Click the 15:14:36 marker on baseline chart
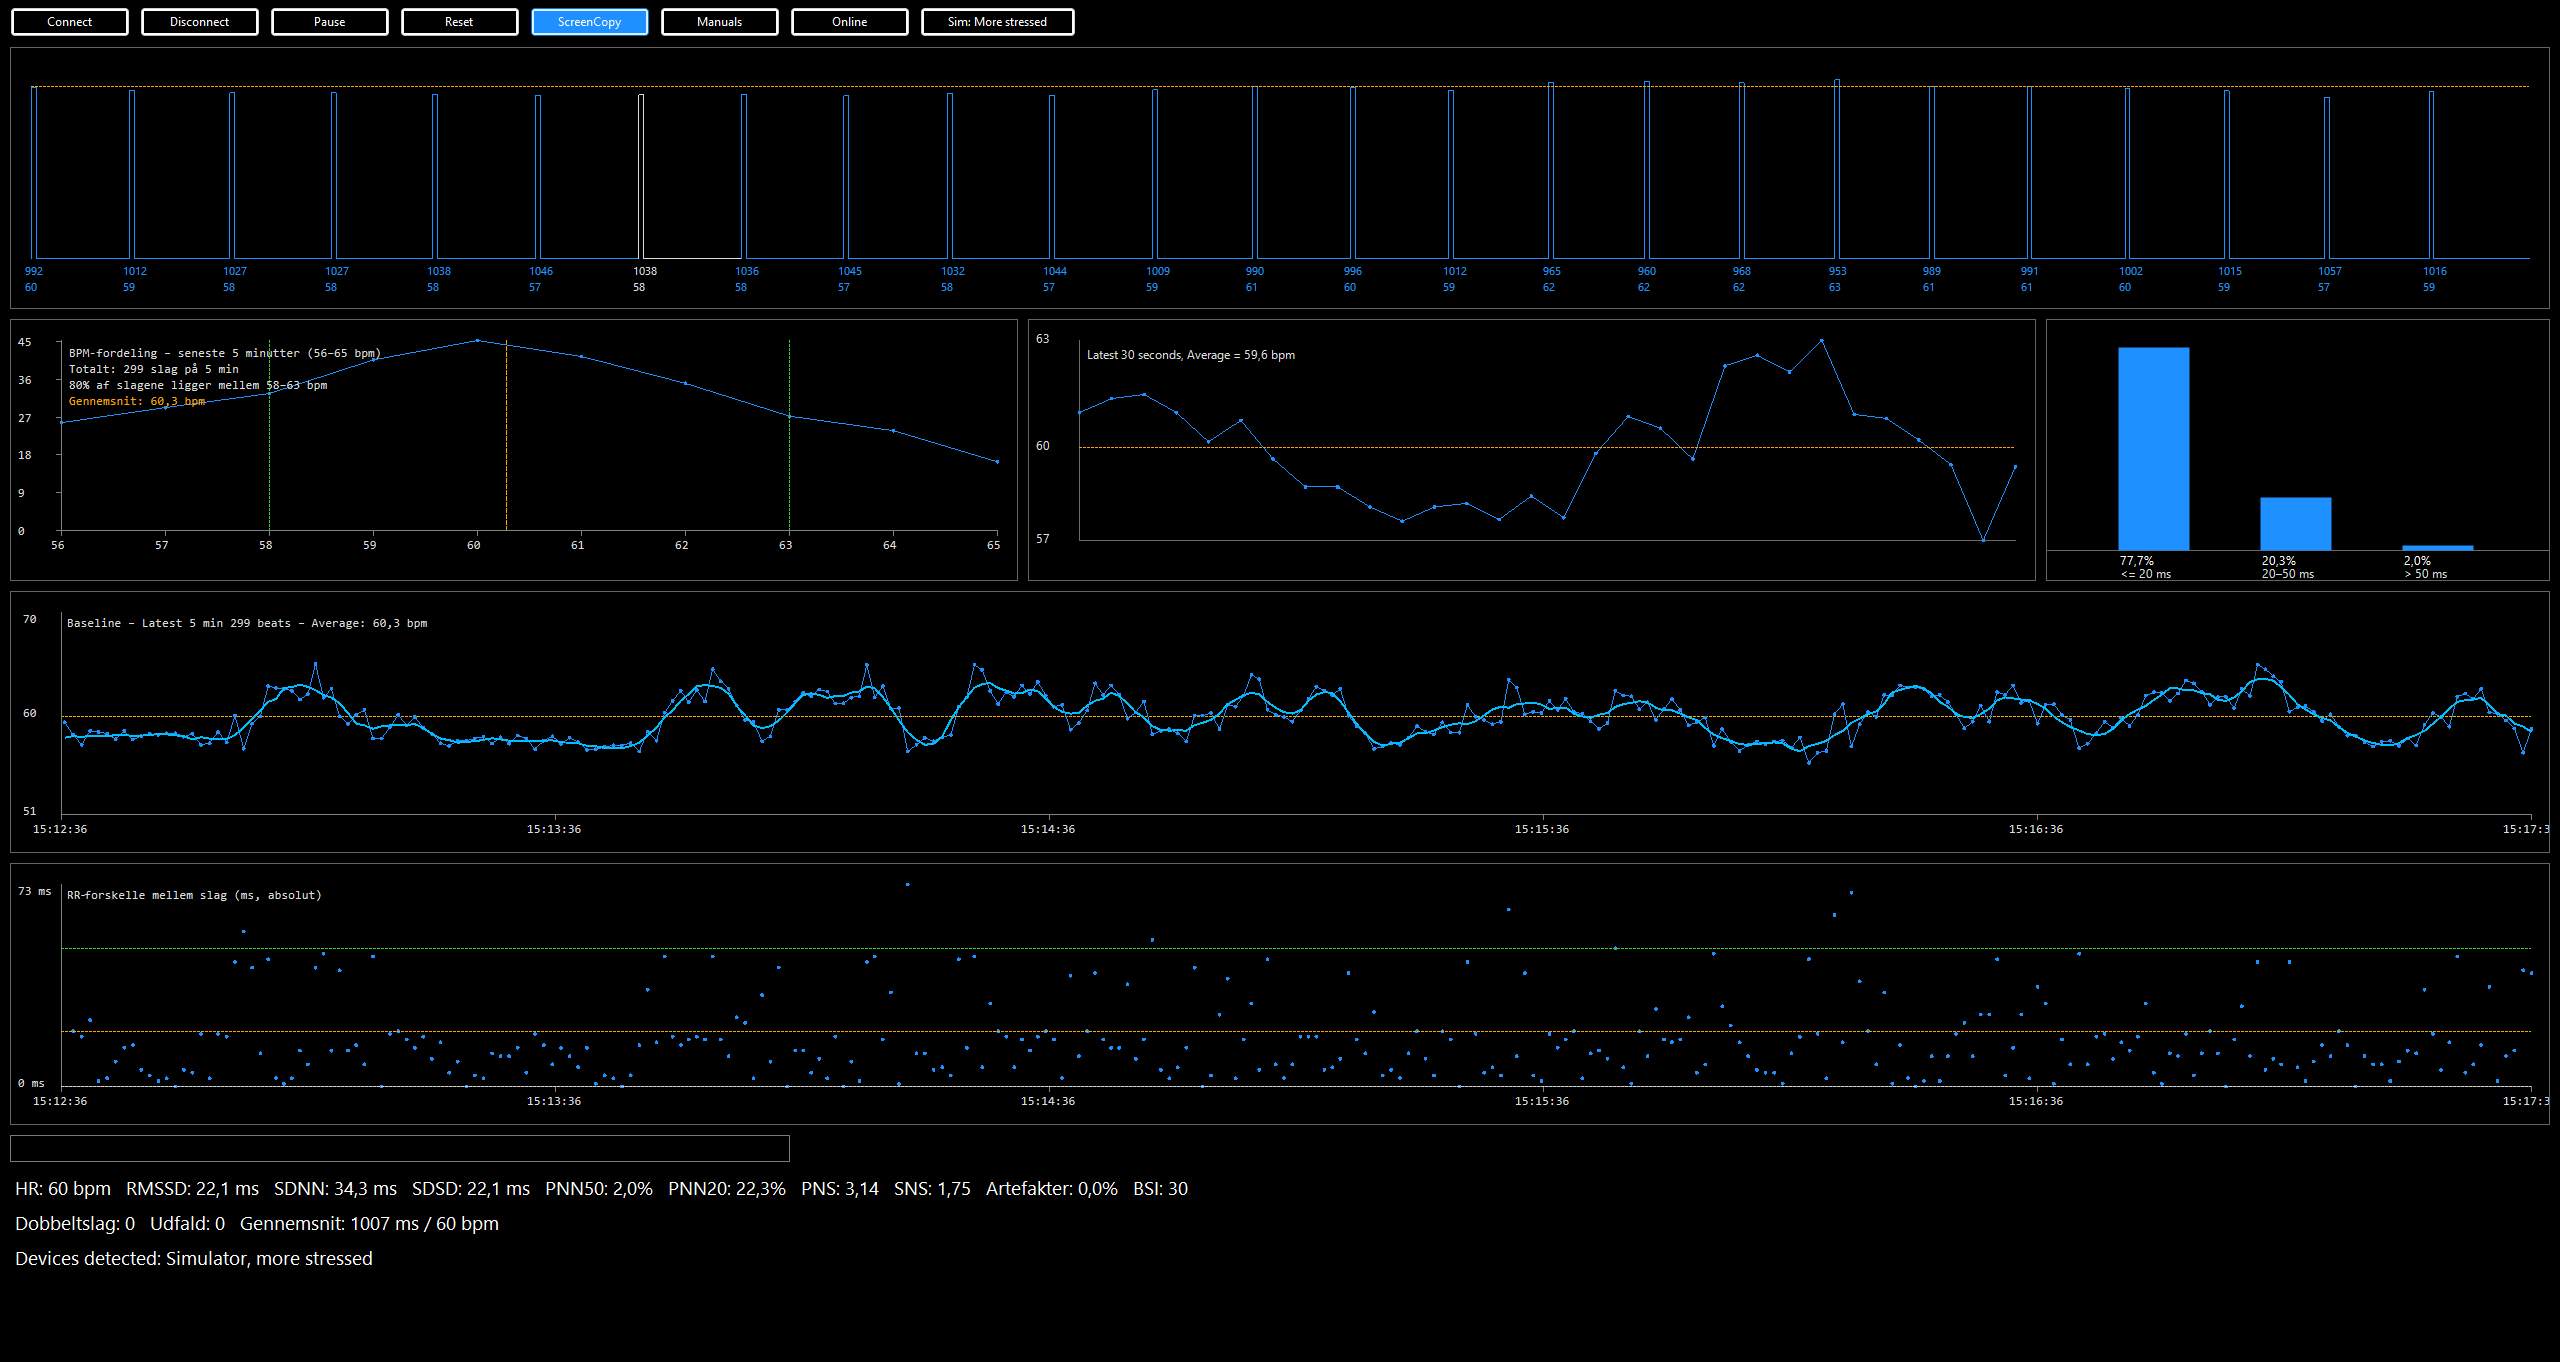The width and height of the screenshot is (2562, 1362). (1047, 829)
